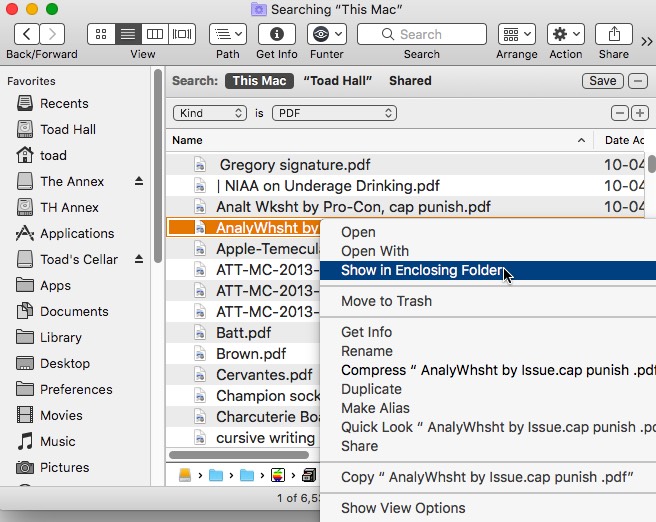The height and width of the screenshot is (522, 656).
Task: Open Documents in the sidebar
Action: click(x=74, y=311)
